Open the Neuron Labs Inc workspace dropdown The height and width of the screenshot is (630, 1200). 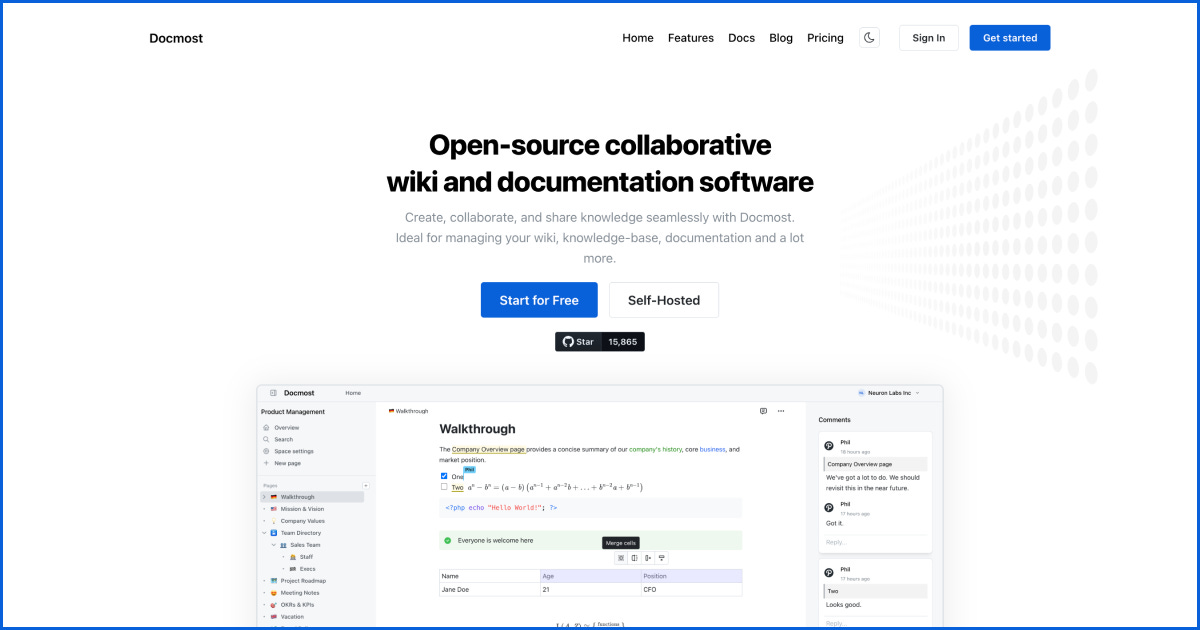coord(890,393)
